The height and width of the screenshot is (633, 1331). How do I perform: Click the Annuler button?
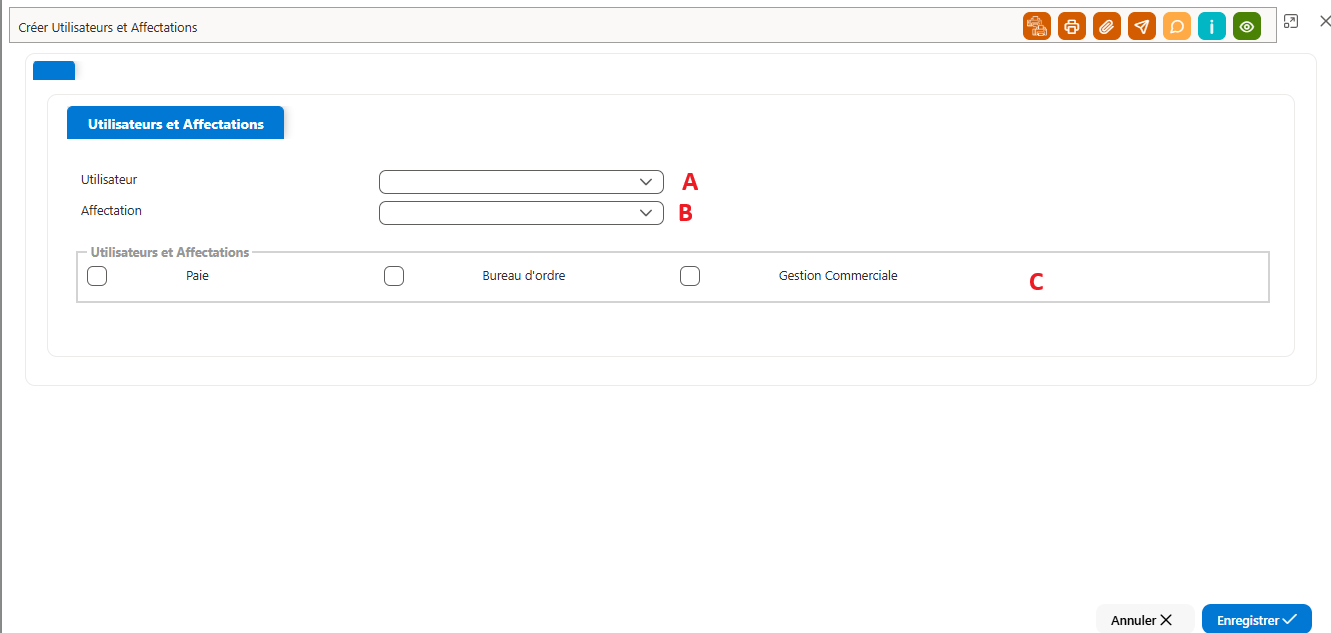[x=1144, y=620]
